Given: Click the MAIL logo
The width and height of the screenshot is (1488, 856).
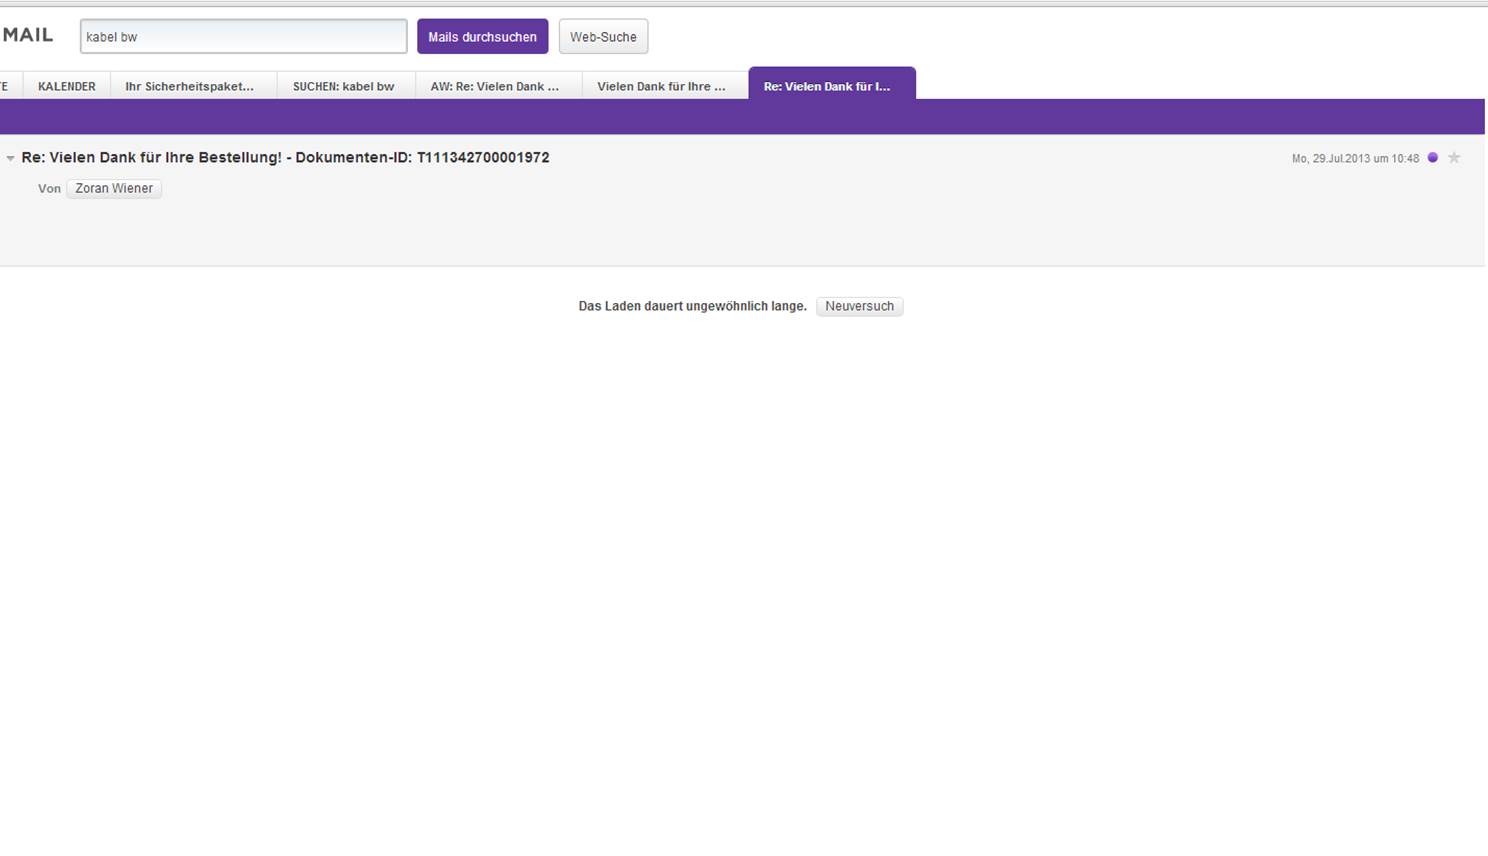Looking at the screenshot, I should pyautogui.click(x=27, y=35).
